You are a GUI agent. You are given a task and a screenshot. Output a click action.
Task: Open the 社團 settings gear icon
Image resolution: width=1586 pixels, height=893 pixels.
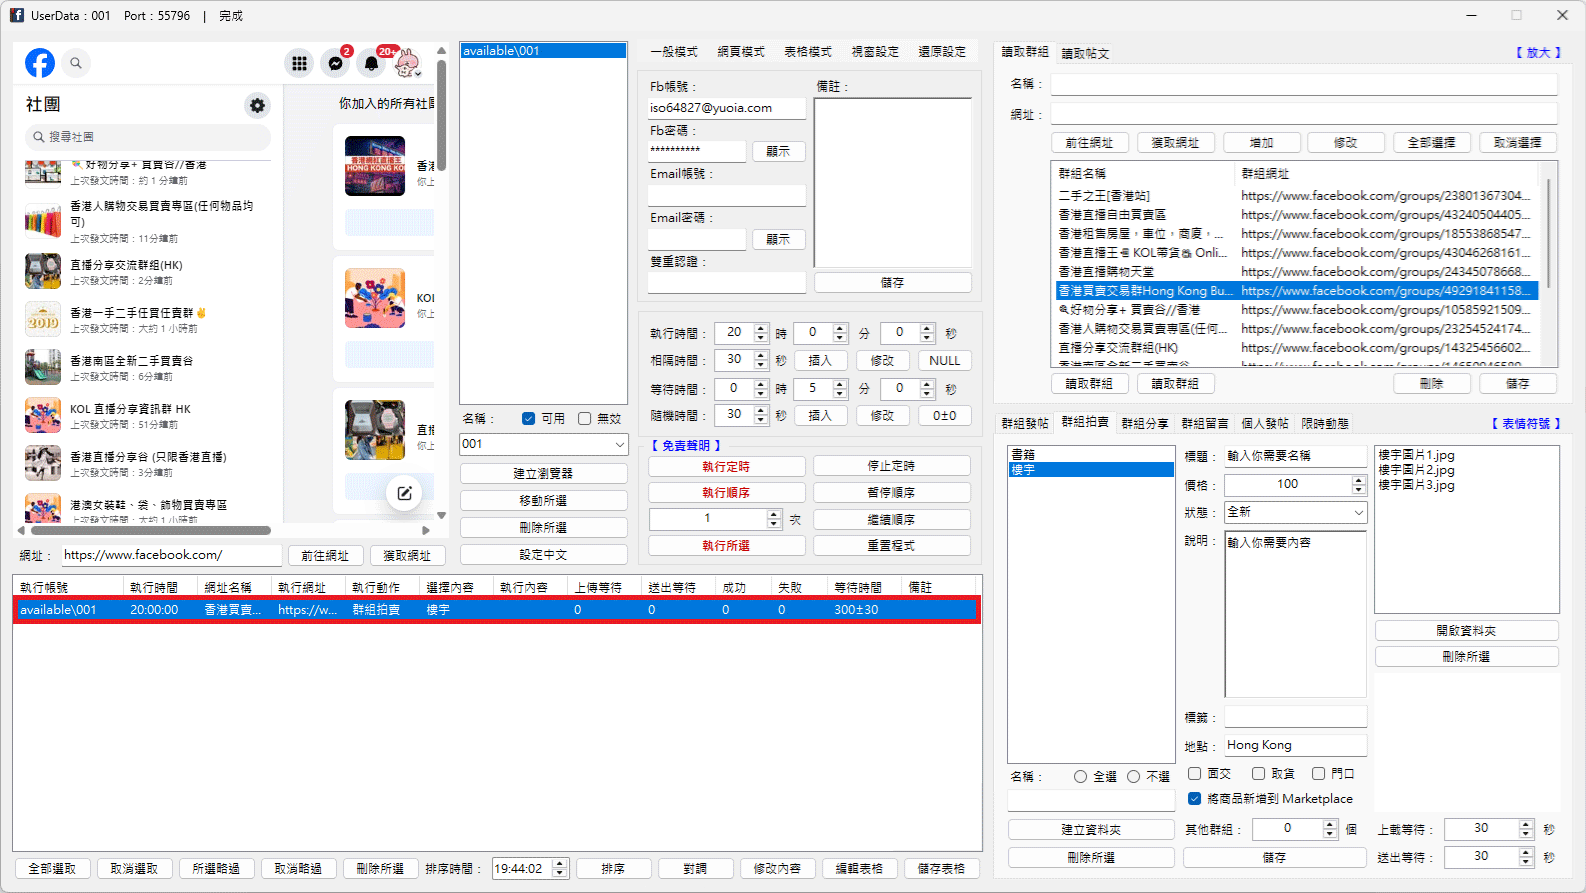pos(258,105)
